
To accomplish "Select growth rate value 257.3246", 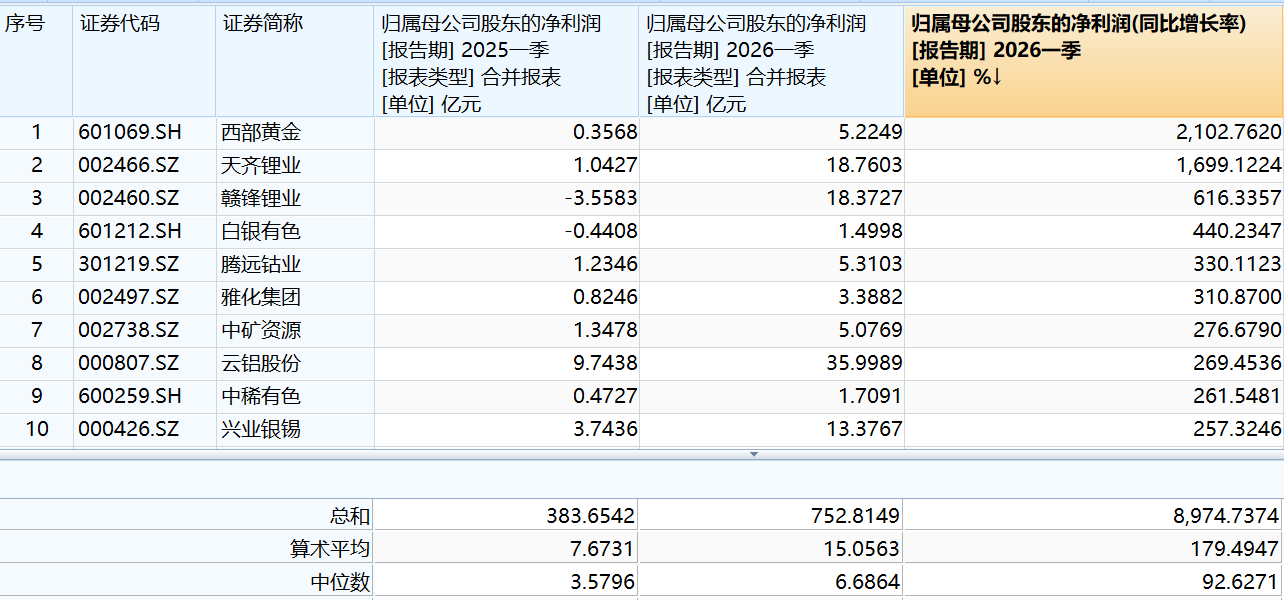I will pyautogui.click(x=1237, y=430).
